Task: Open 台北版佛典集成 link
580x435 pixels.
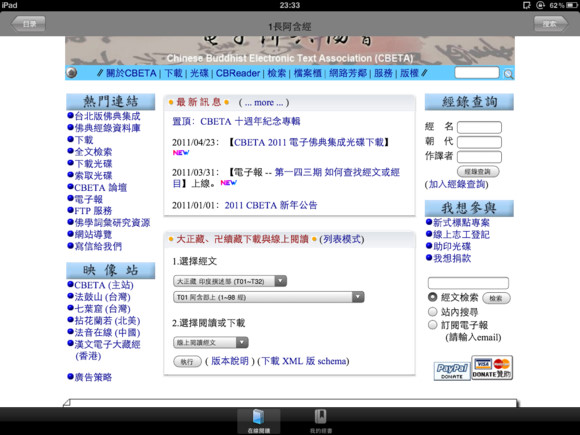Action: tap(107, 116)
